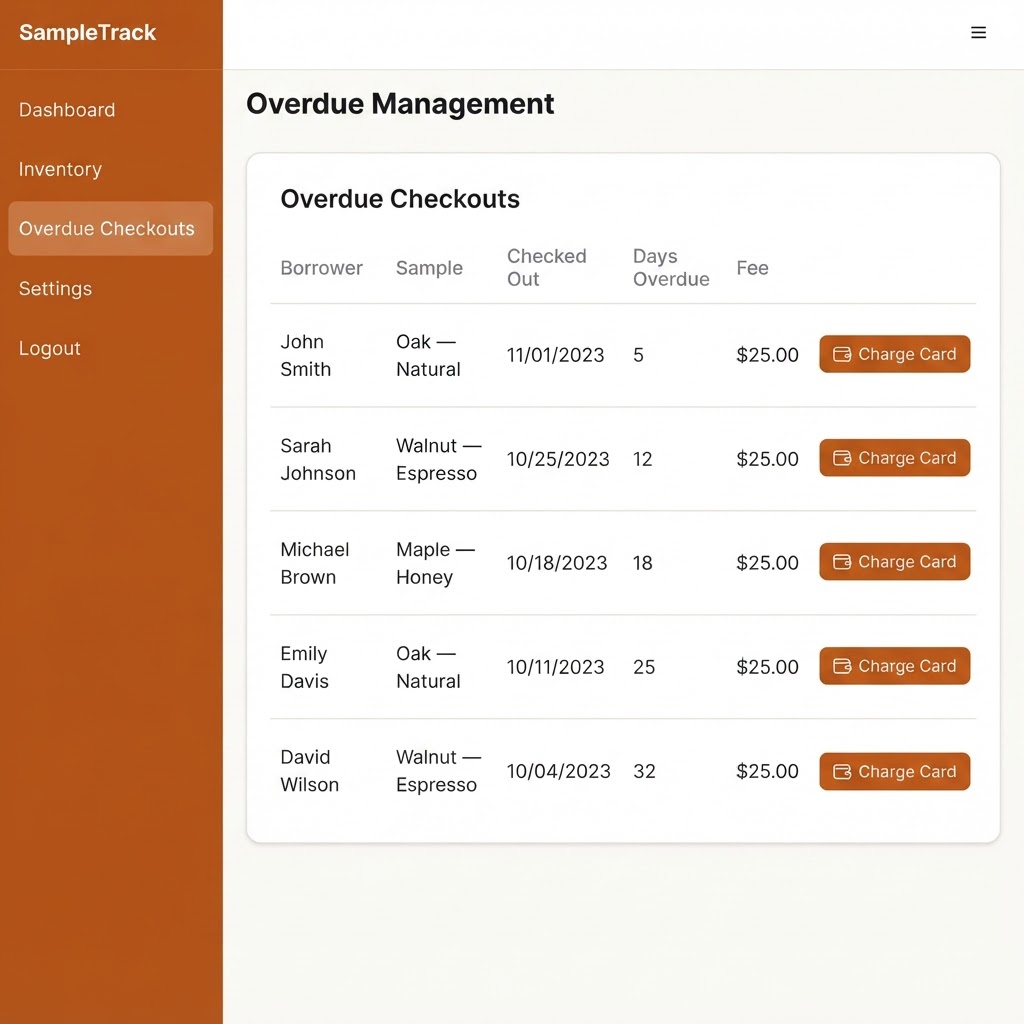Screen dimensions: 1024x1024
Task: Click days overdue value 18
Action: (x=643, y=563)
